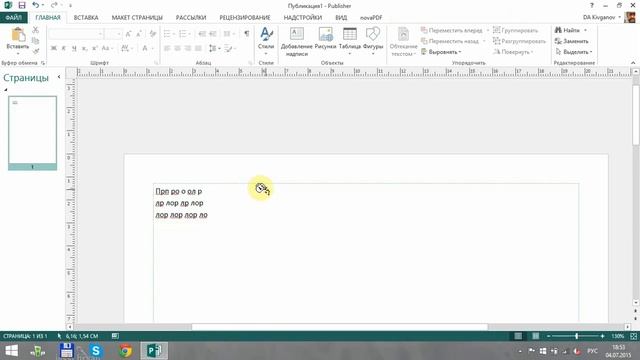The height and width of the screenshot is (360, 640).
Task: Click the zoom slider handle
Action: coord(576,336)
